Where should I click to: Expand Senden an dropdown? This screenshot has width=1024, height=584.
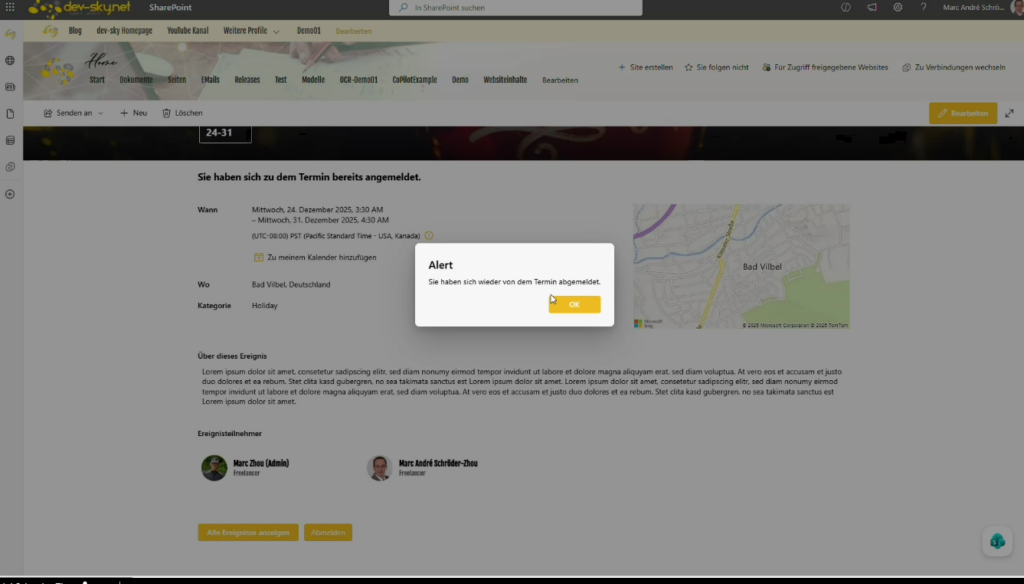pyautogui.click(x=74, y=113)
